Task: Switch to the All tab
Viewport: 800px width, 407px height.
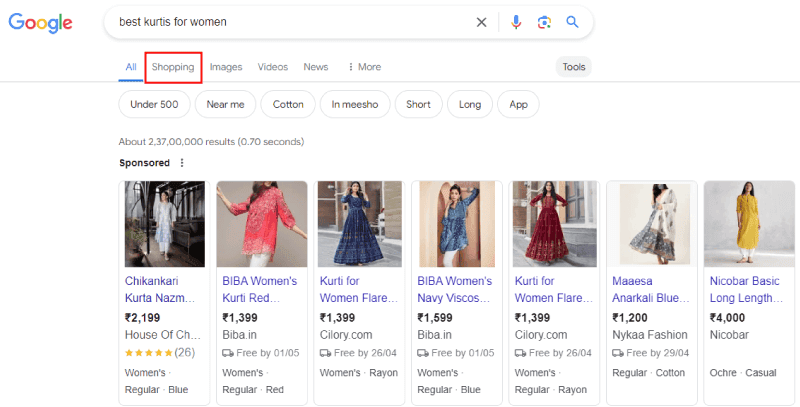Action: tap(131, 67)
